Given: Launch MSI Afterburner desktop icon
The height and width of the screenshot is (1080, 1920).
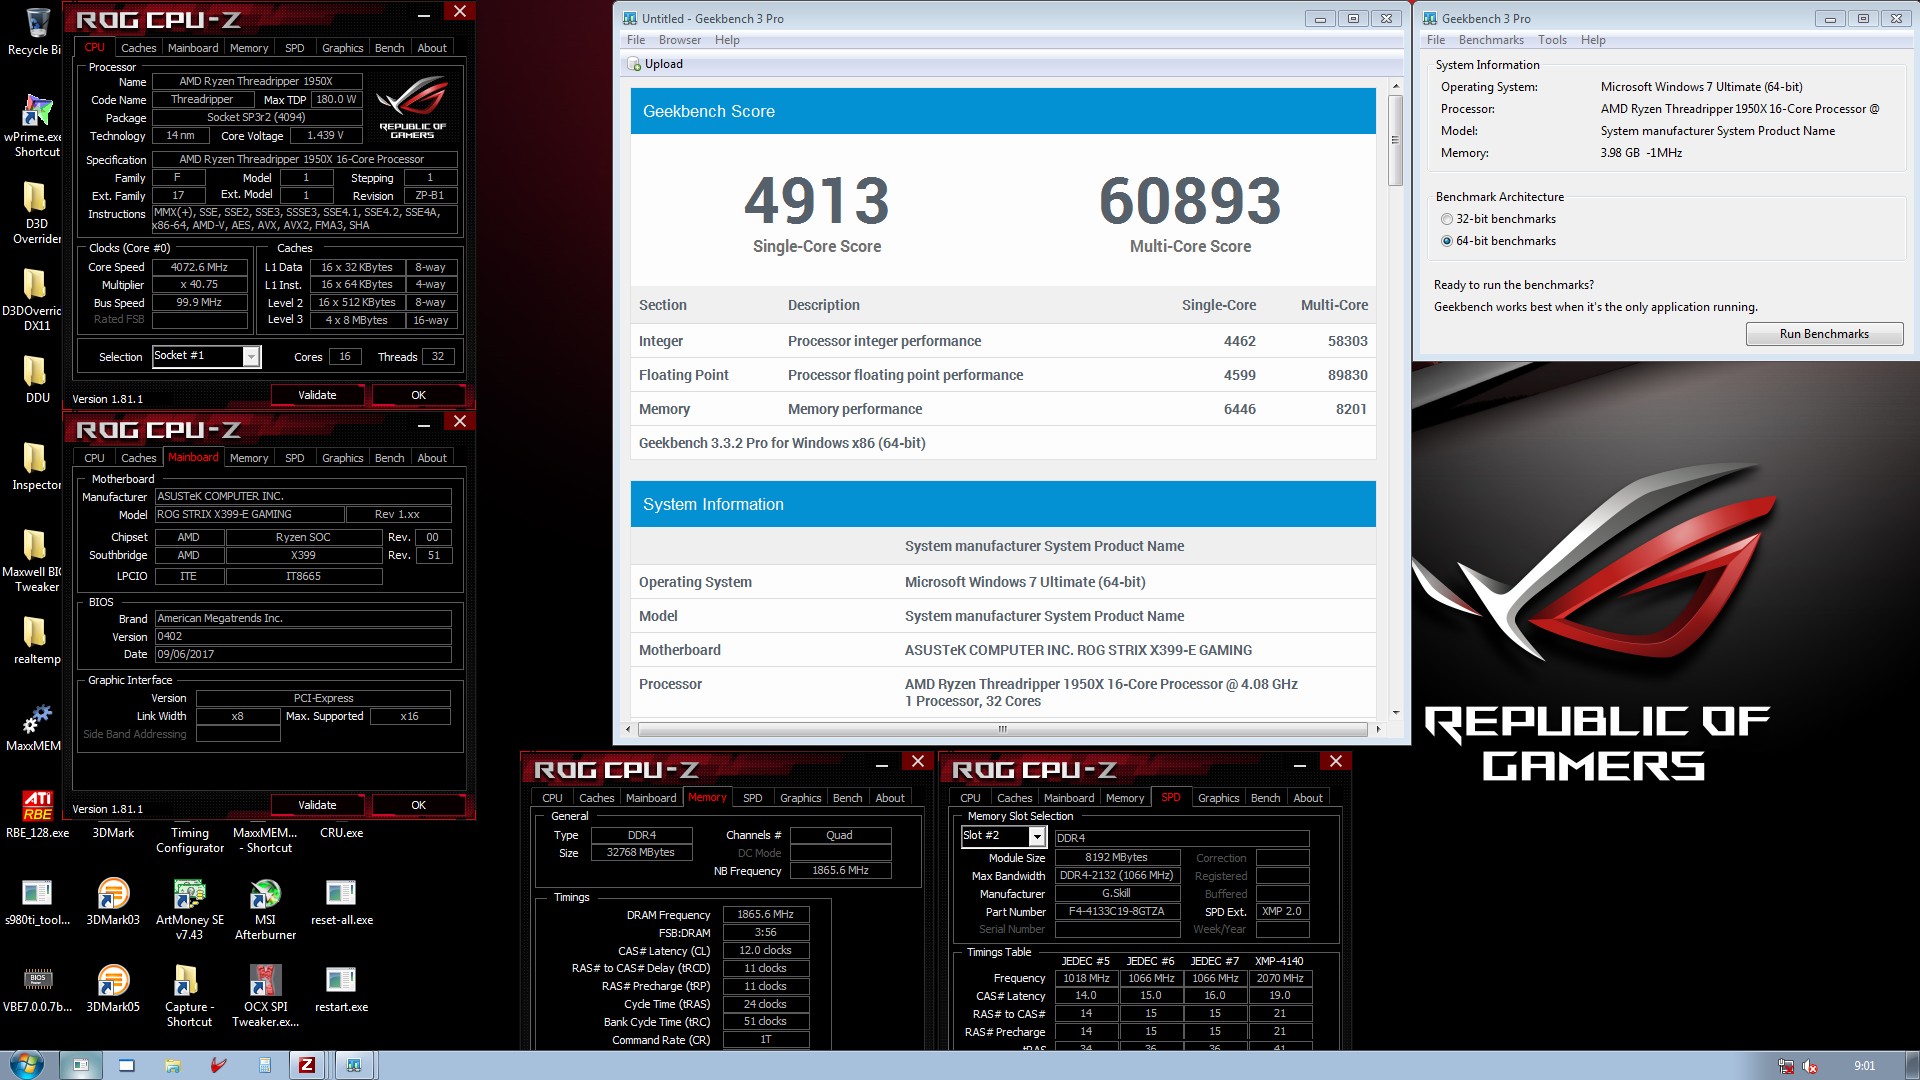Looking at the screenshot, I should tap(265, 893).
